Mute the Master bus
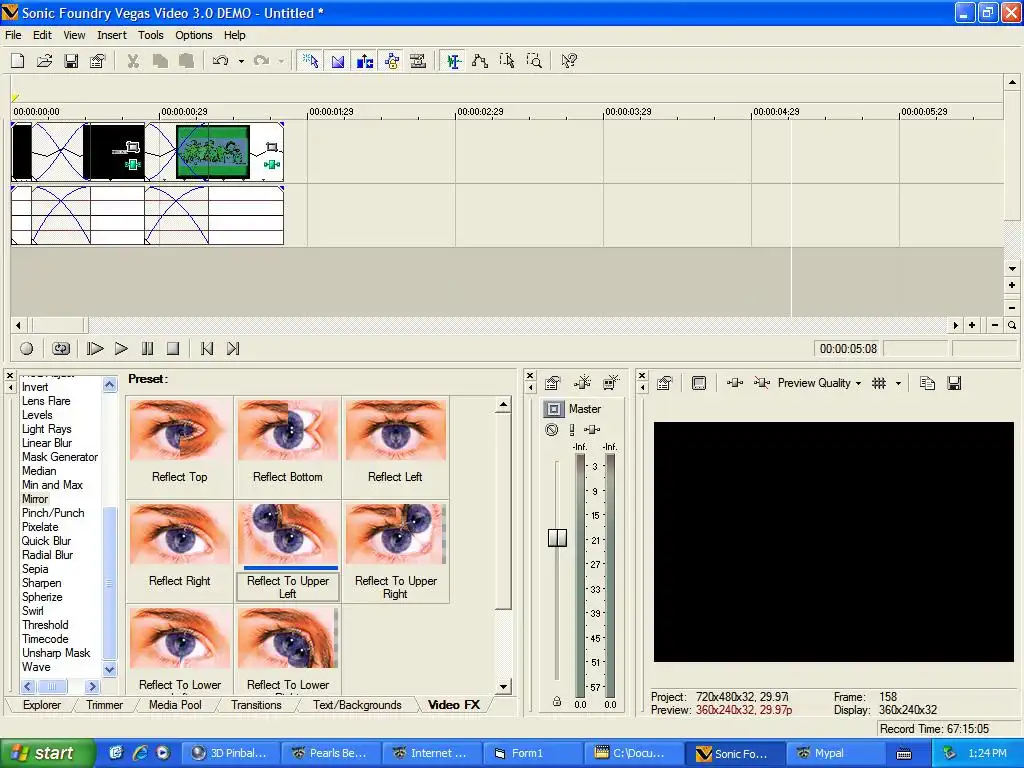 click(x=552, y=430)
